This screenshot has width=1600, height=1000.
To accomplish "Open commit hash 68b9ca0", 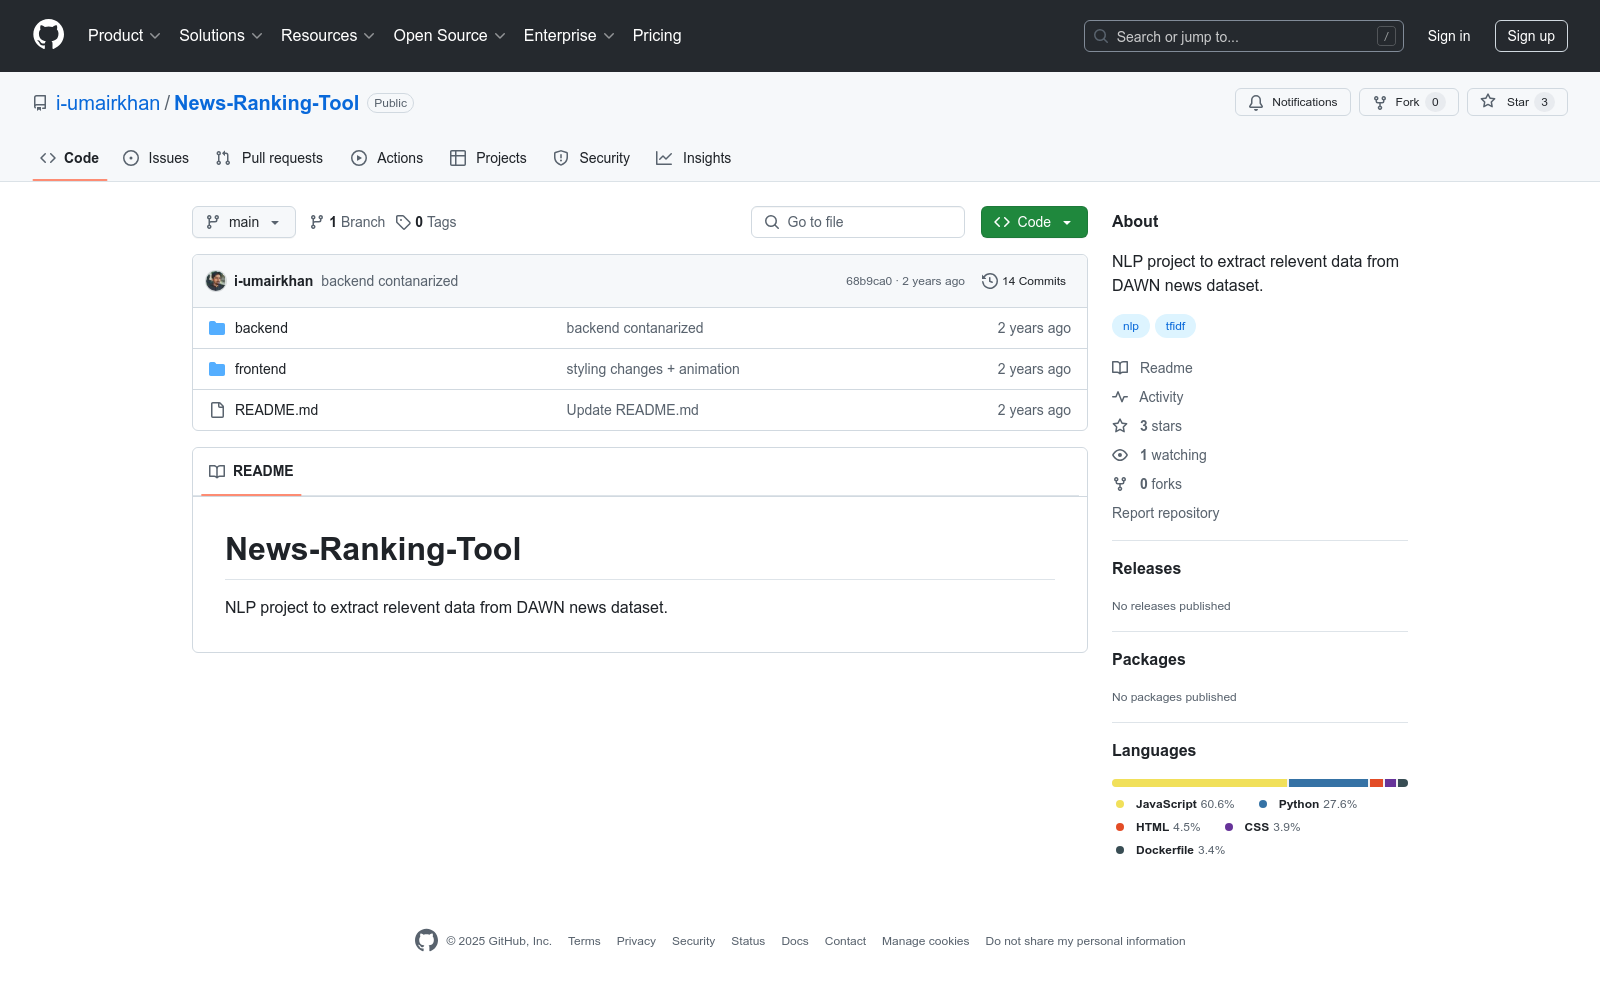I will (869, 281).
